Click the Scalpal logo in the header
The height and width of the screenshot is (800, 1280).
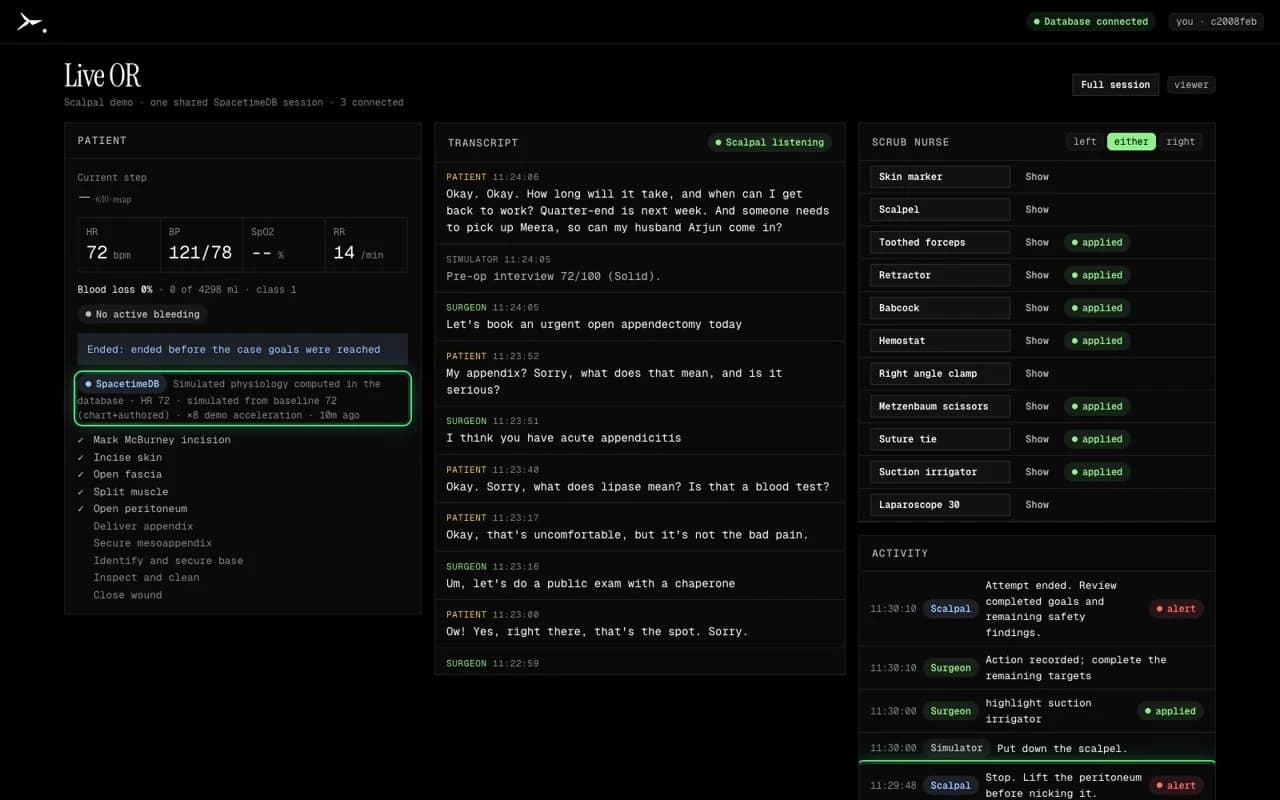(31, 23)
